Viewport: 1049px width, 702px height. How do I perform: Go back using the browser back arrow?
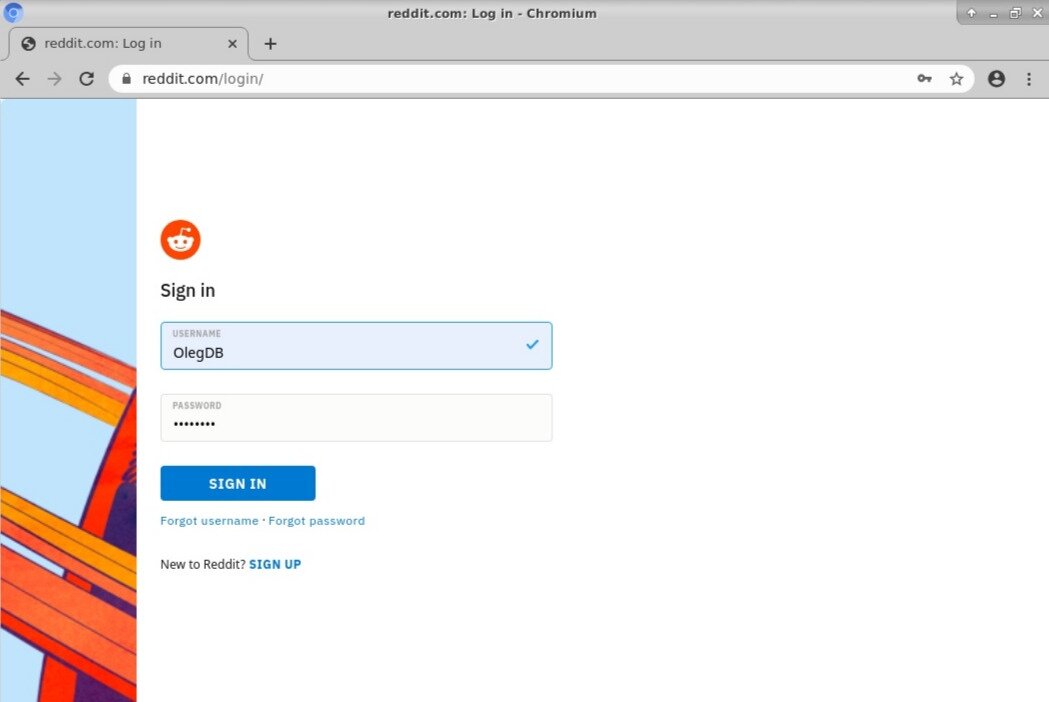click(x=22, y=79)
